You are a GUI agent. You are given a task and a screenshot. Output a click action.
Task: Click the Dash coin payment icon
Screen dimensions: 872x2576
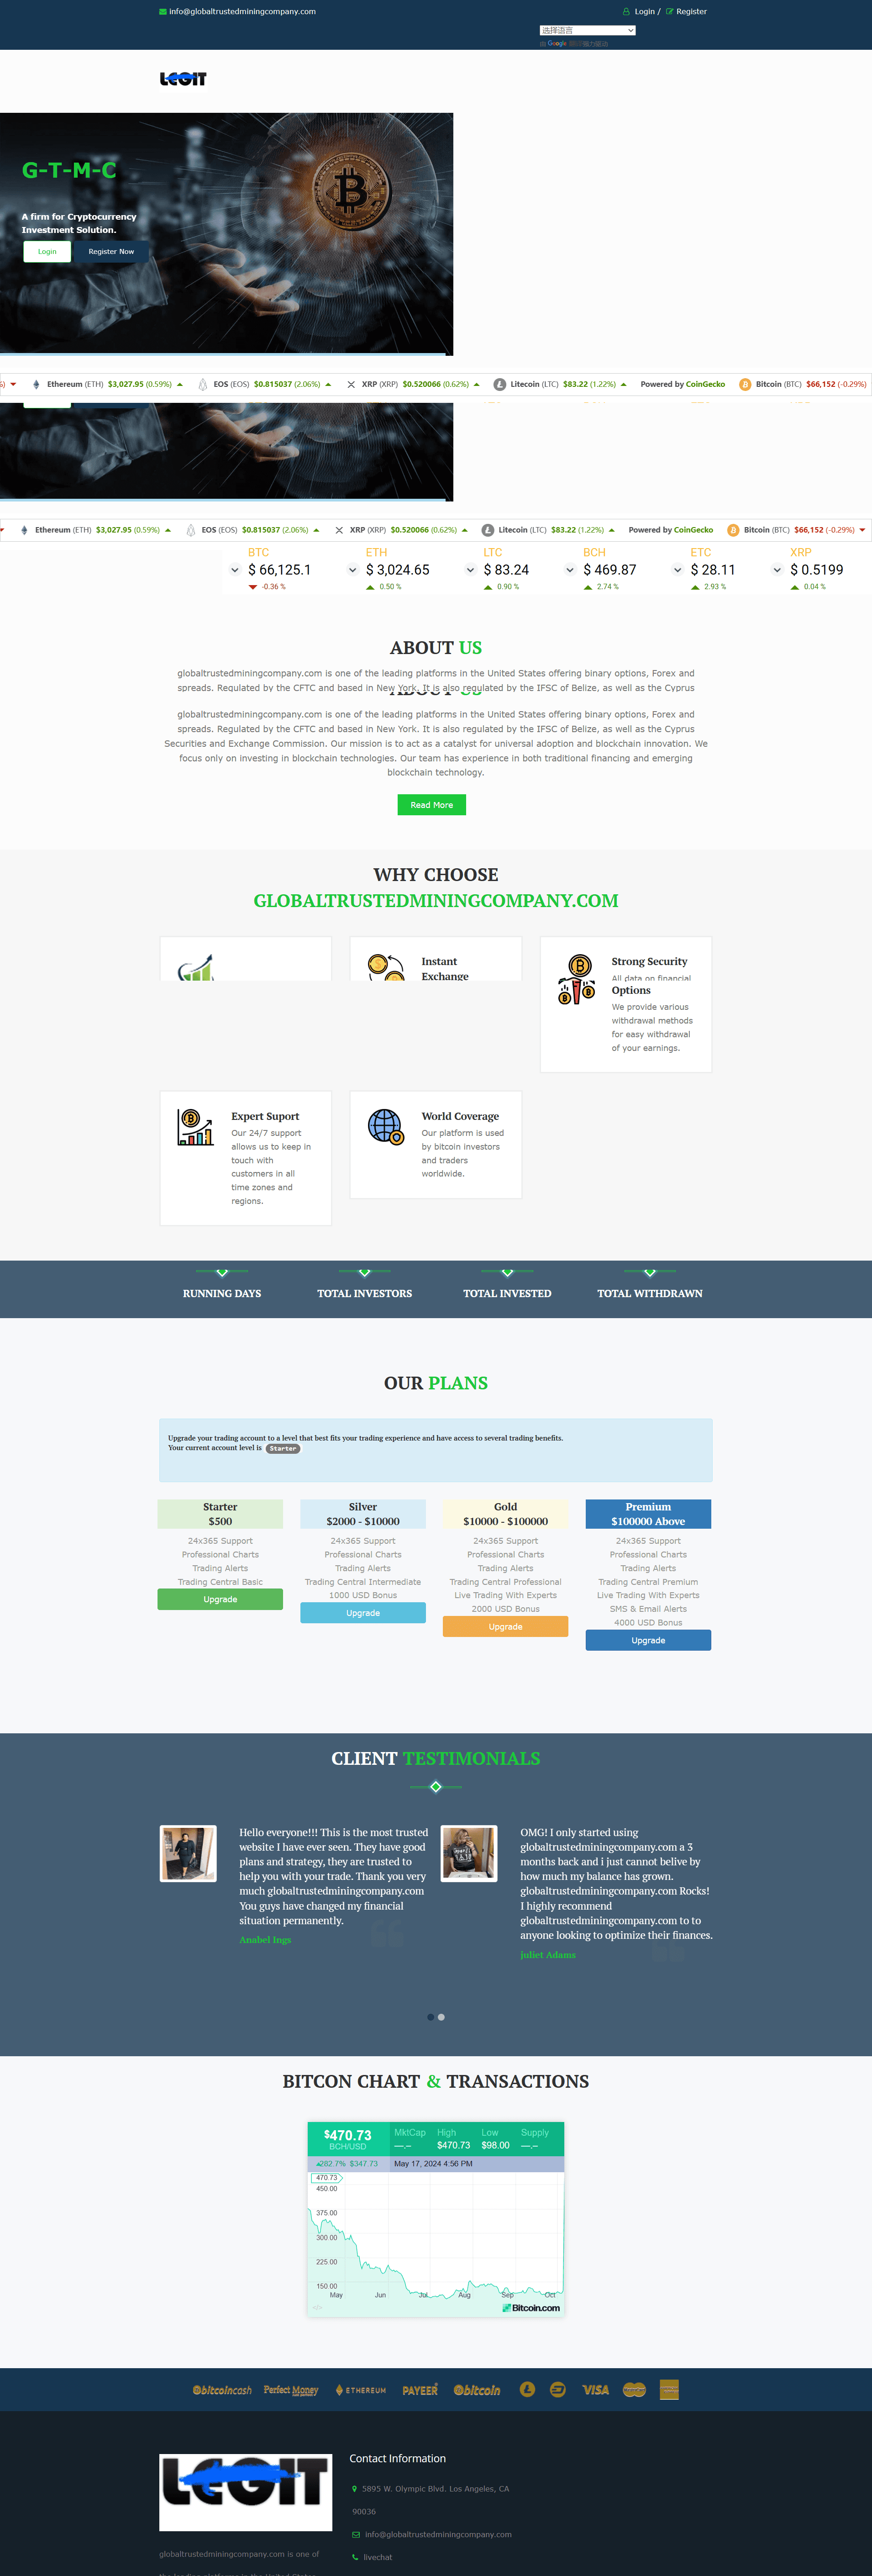(x=558, y=2389)
